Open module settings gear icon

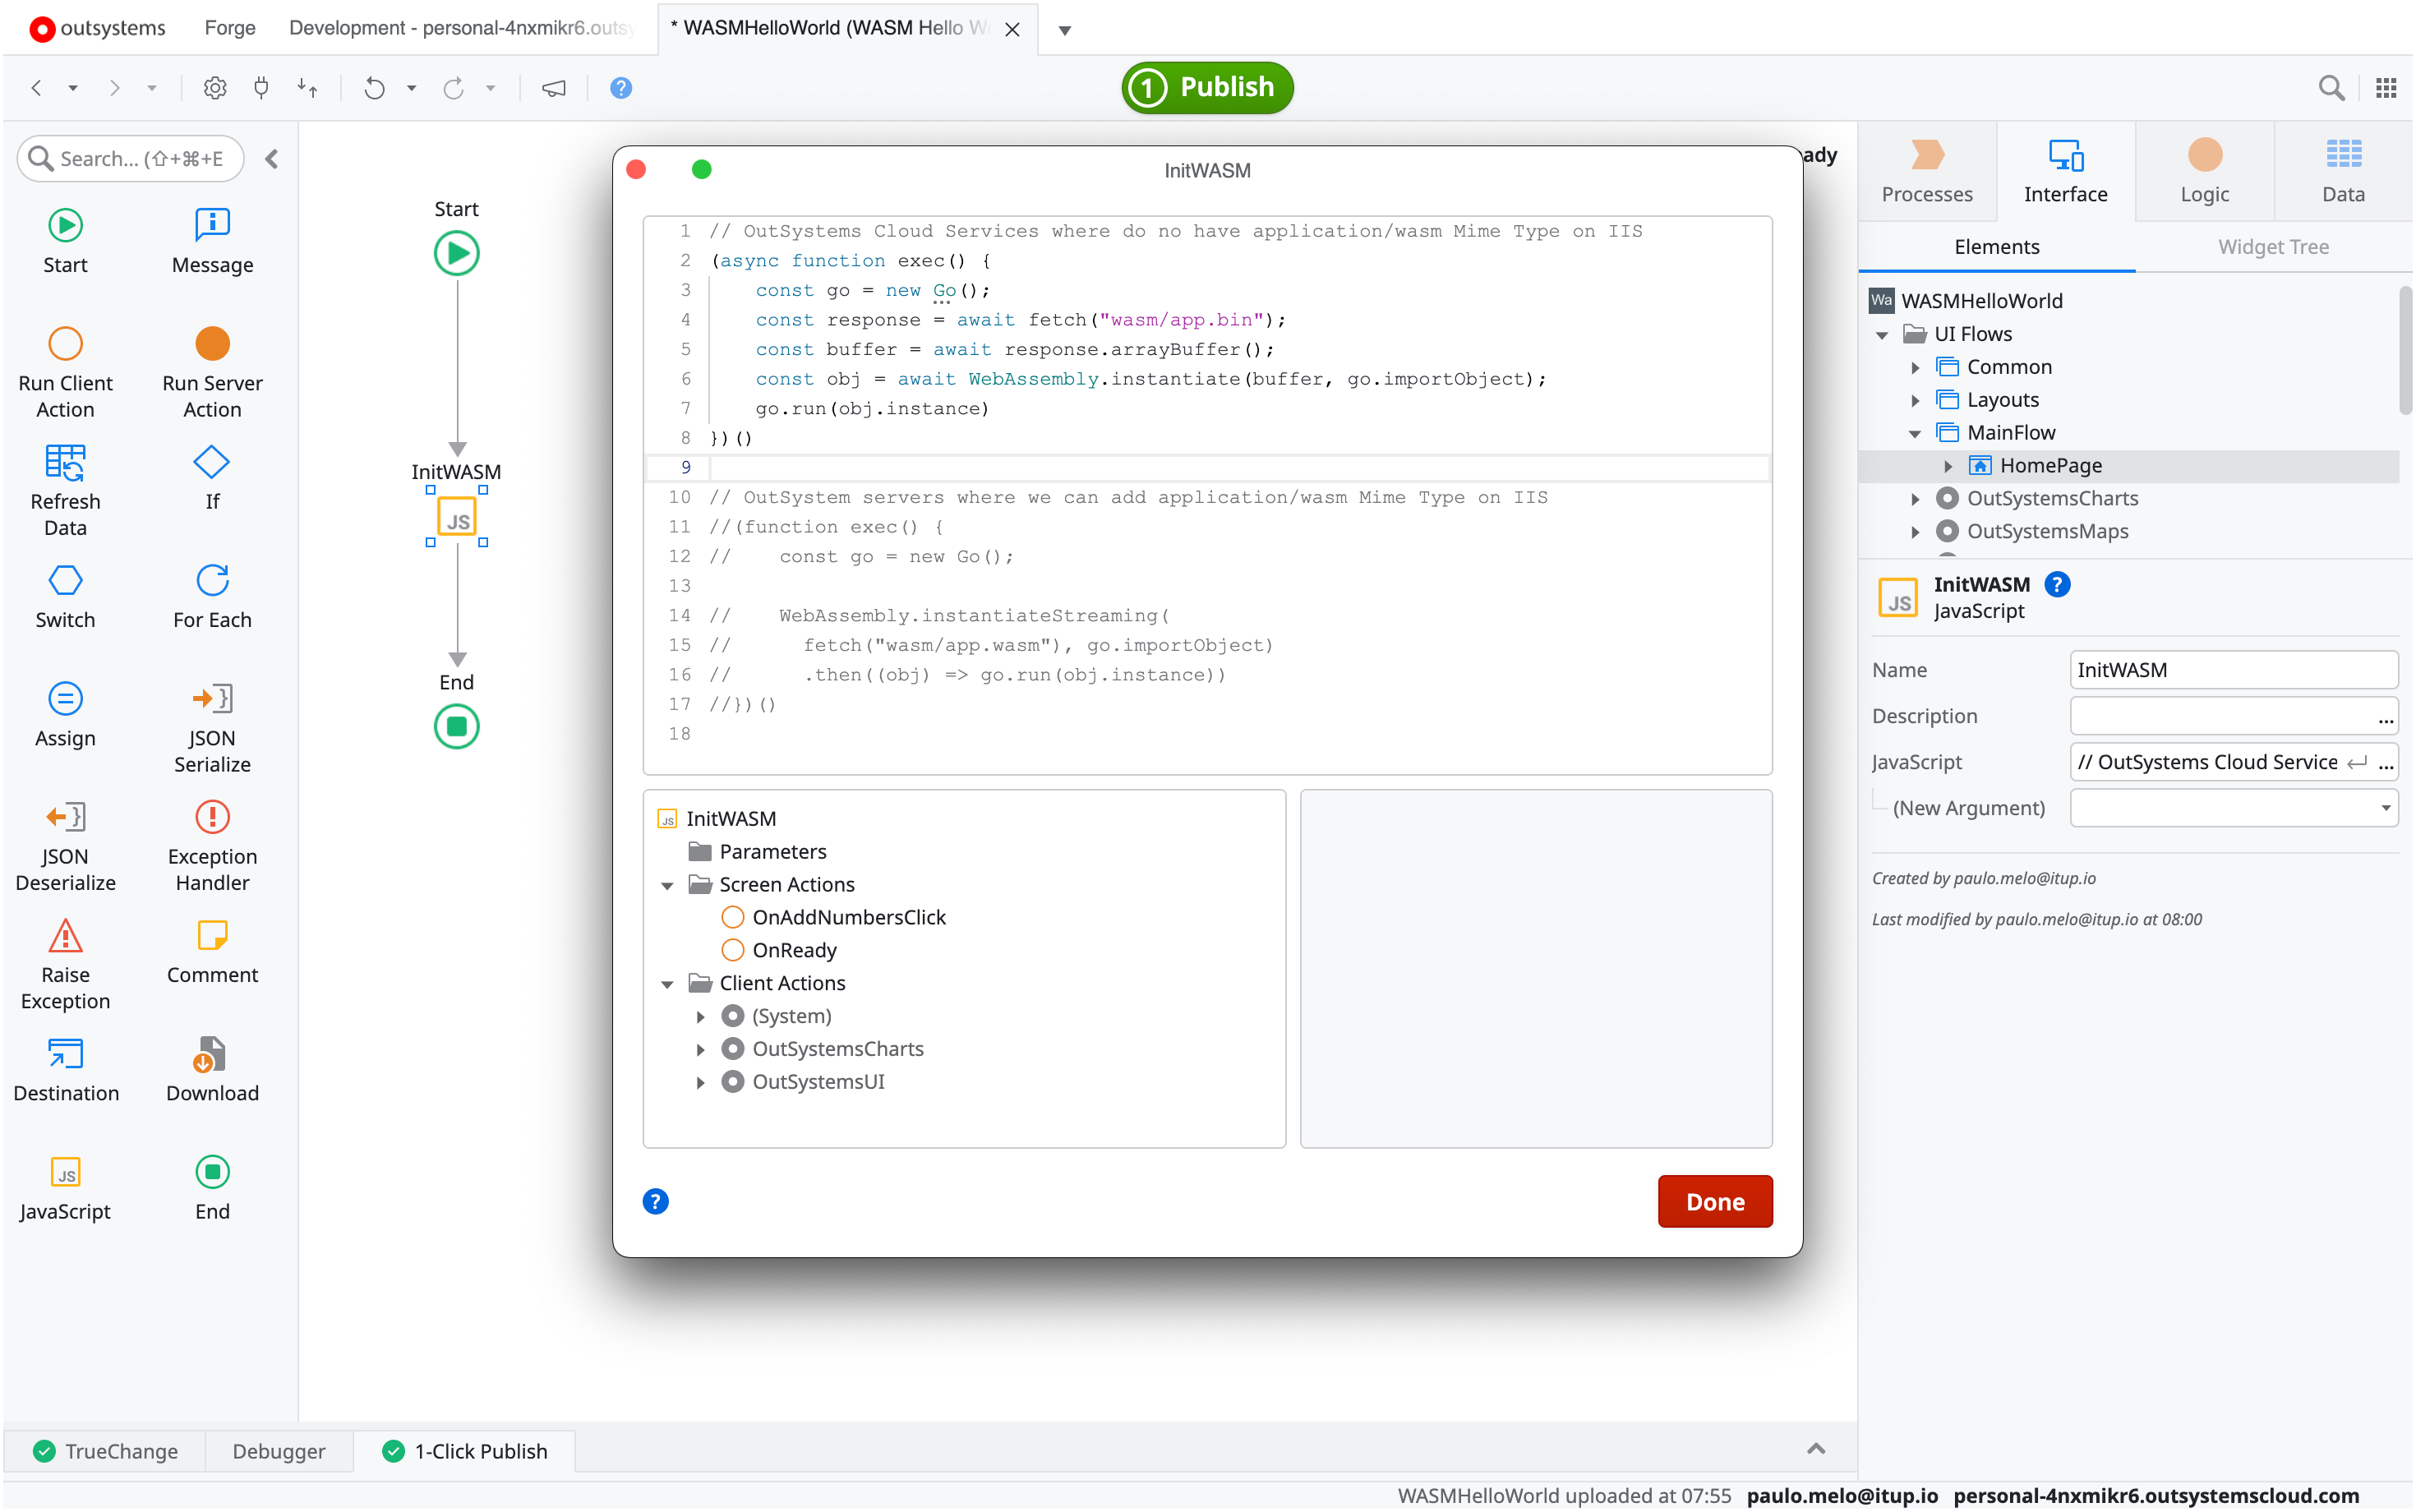(214, 88)
